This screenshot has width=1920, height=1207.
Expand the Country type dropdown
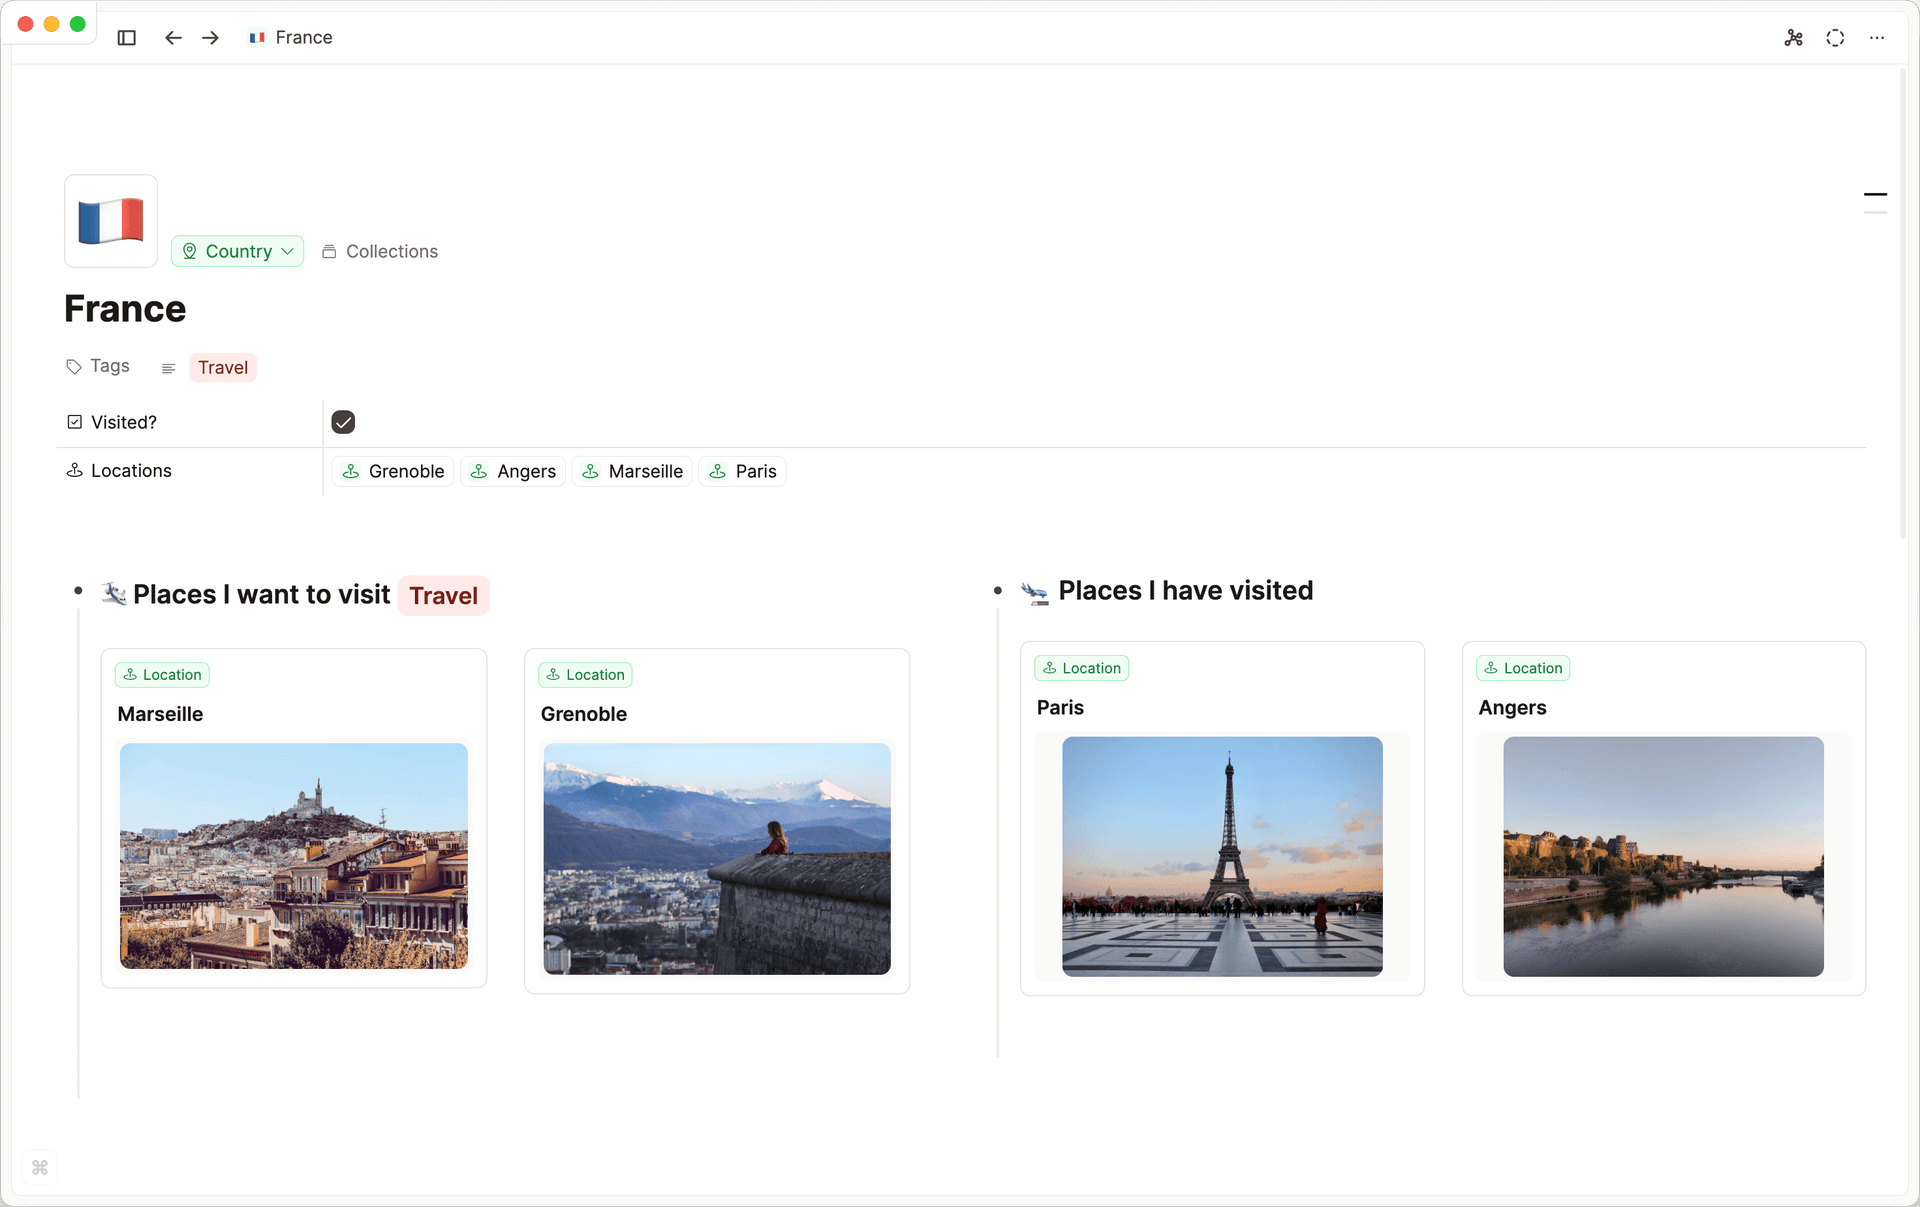[237, 251]
